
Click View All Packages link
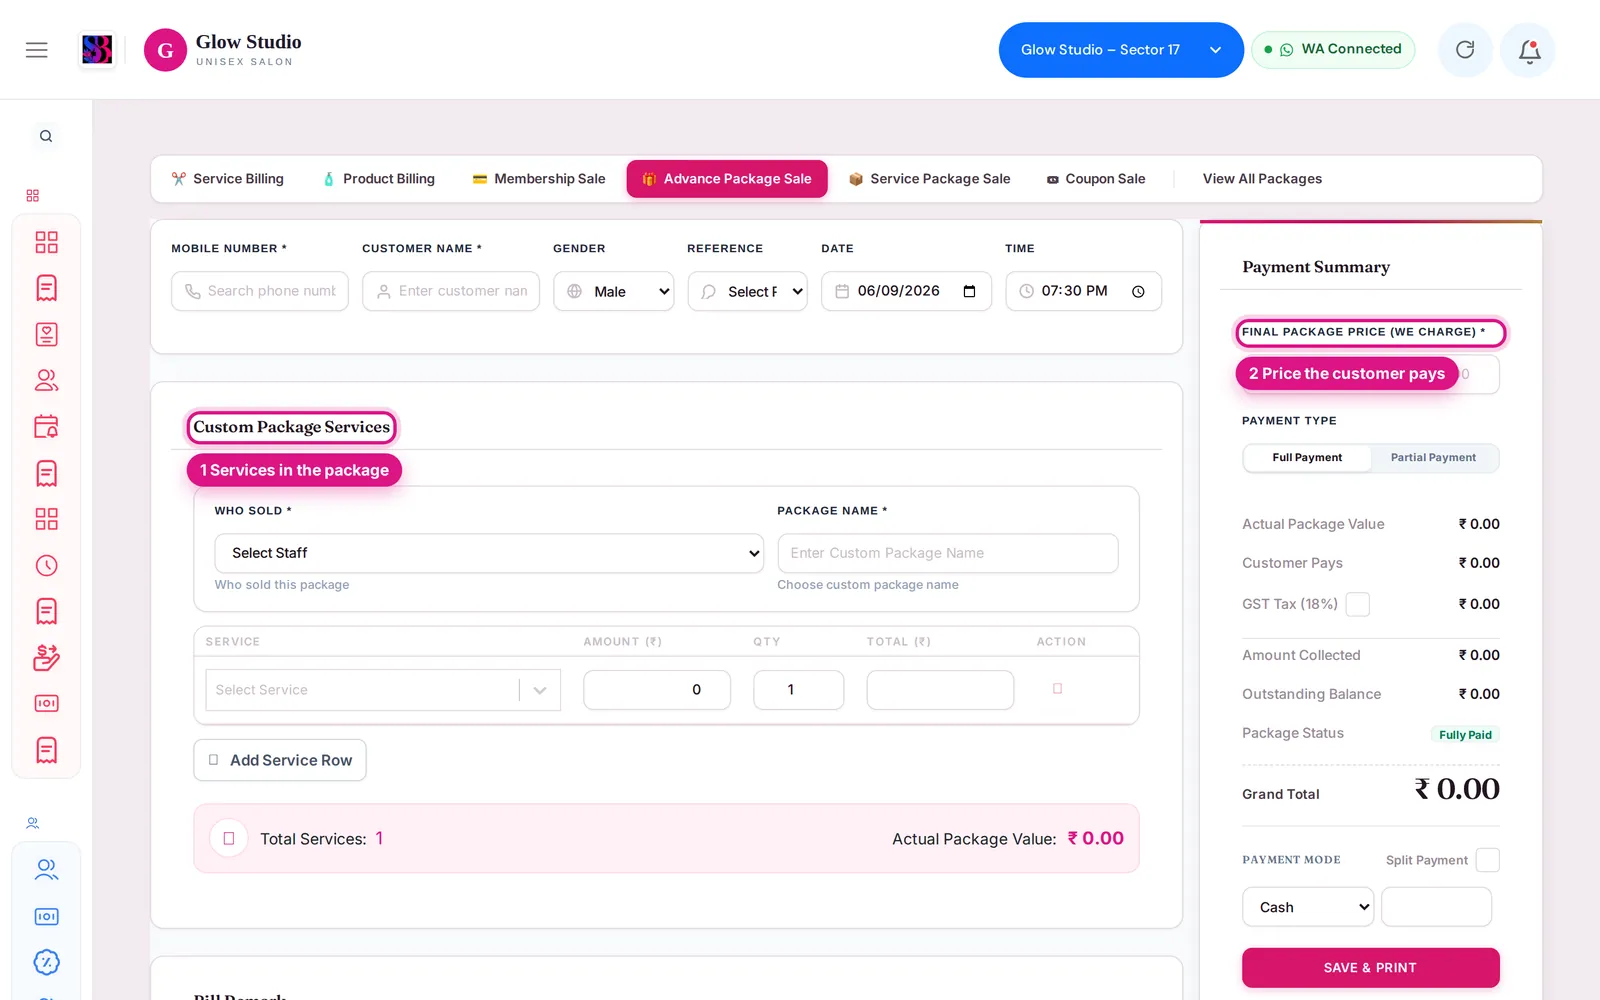point(1262,179)
